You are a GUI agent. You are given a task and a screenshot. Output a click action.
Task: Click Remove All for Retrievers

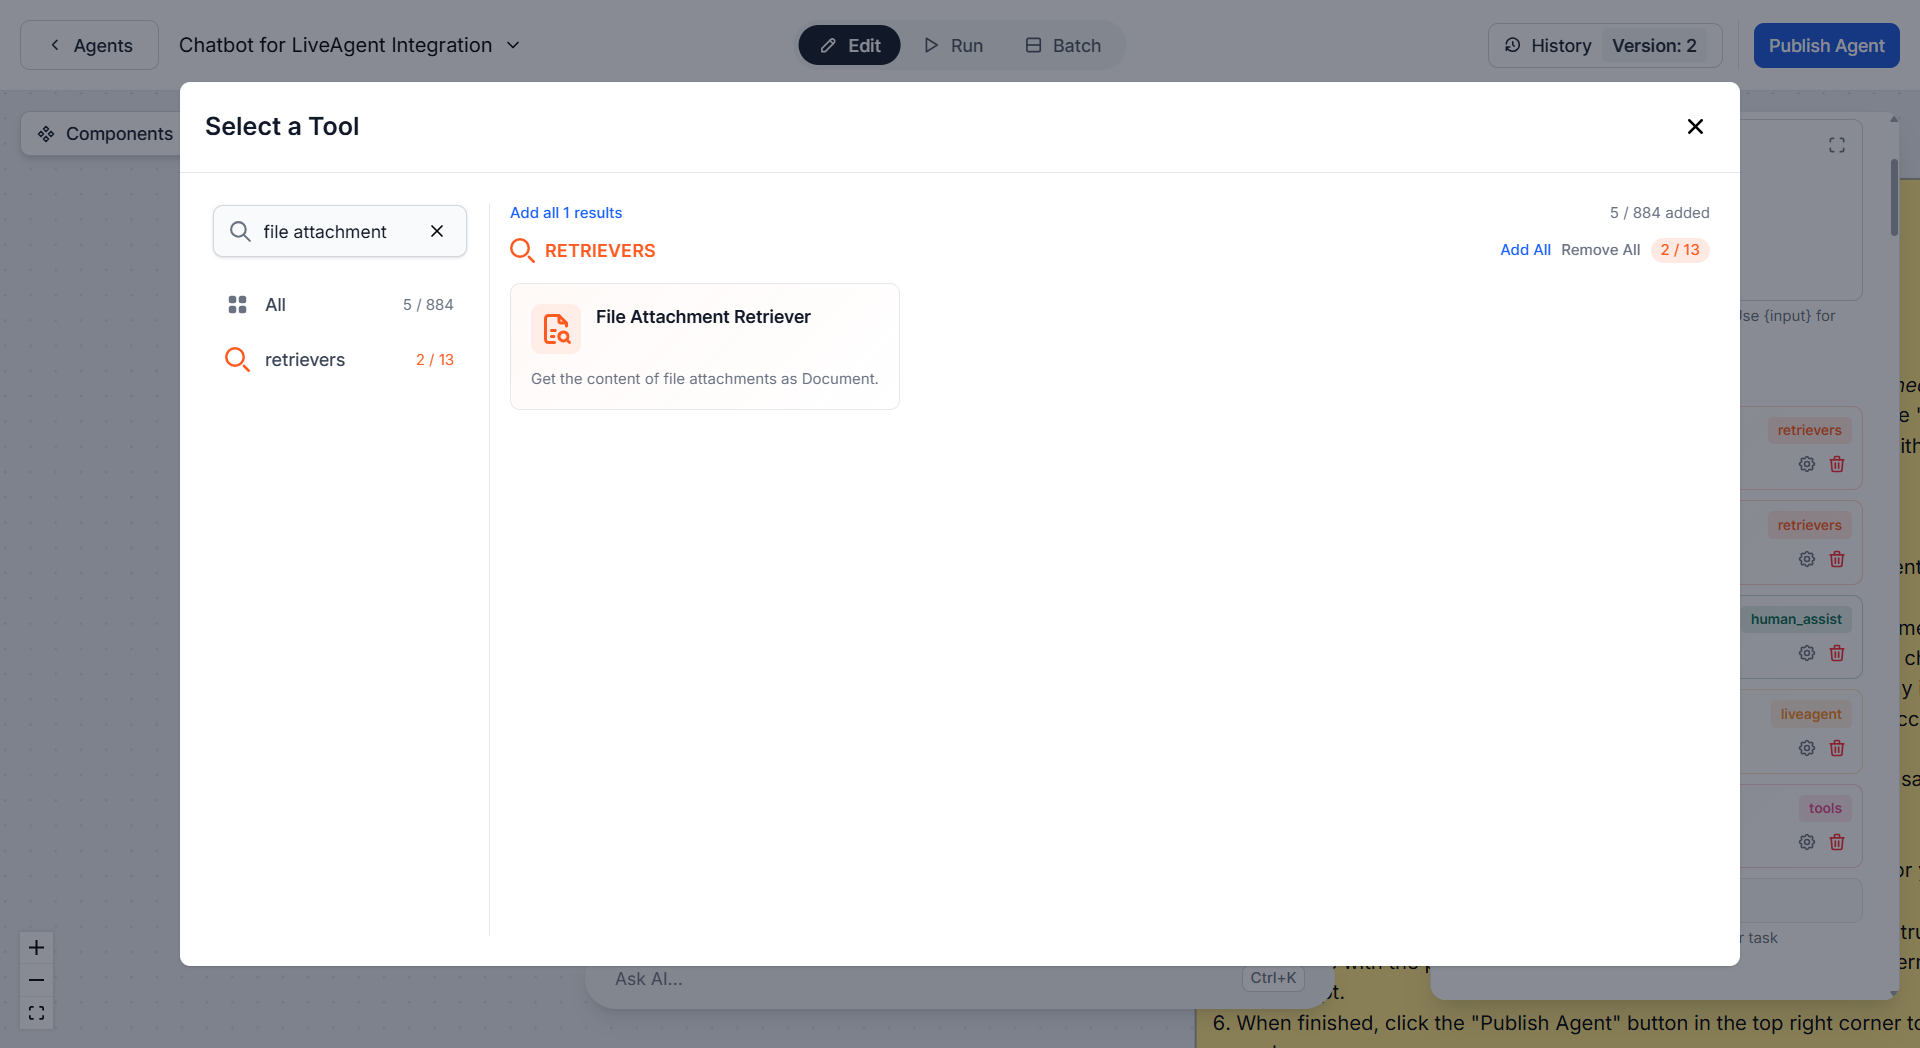[1600, 250]
